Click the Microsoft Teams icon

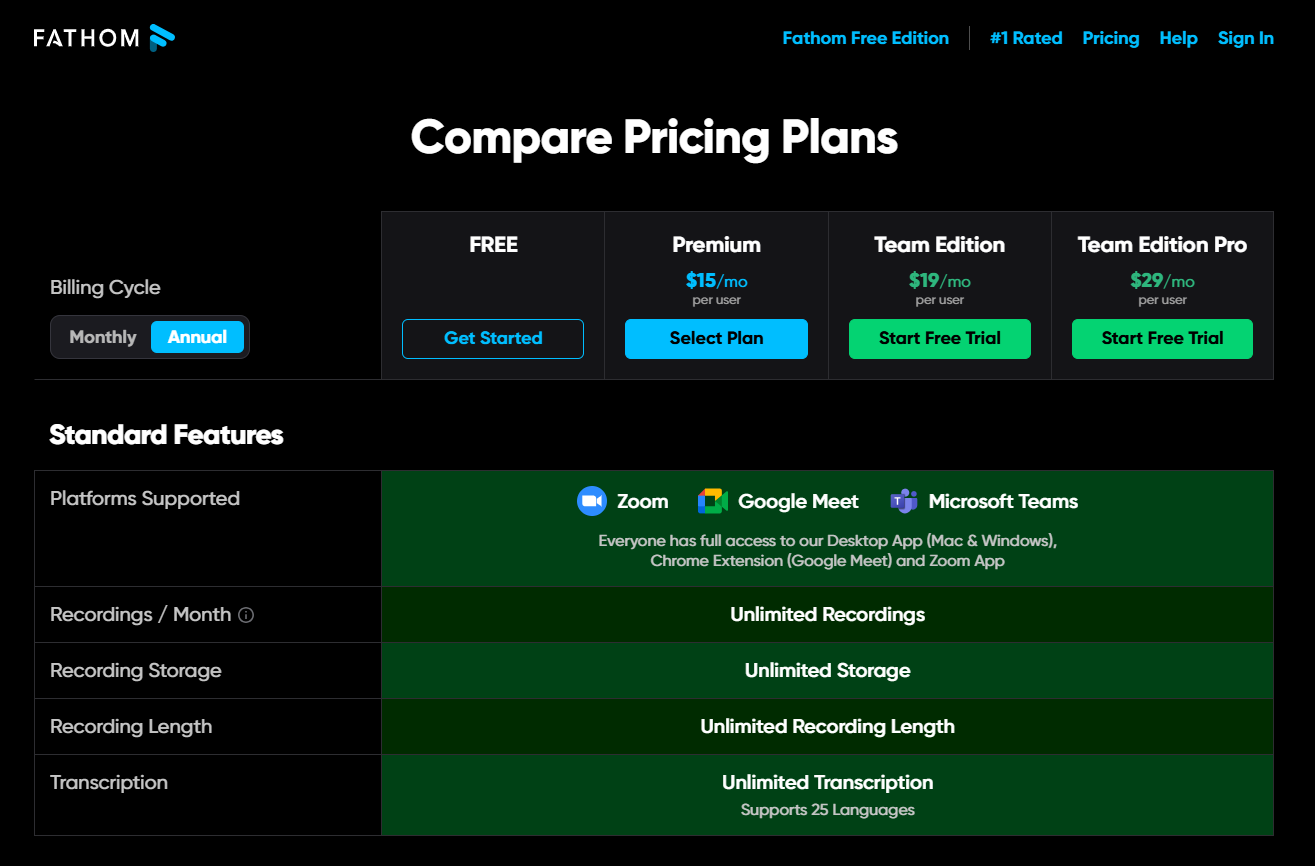[x=904, y=501]
